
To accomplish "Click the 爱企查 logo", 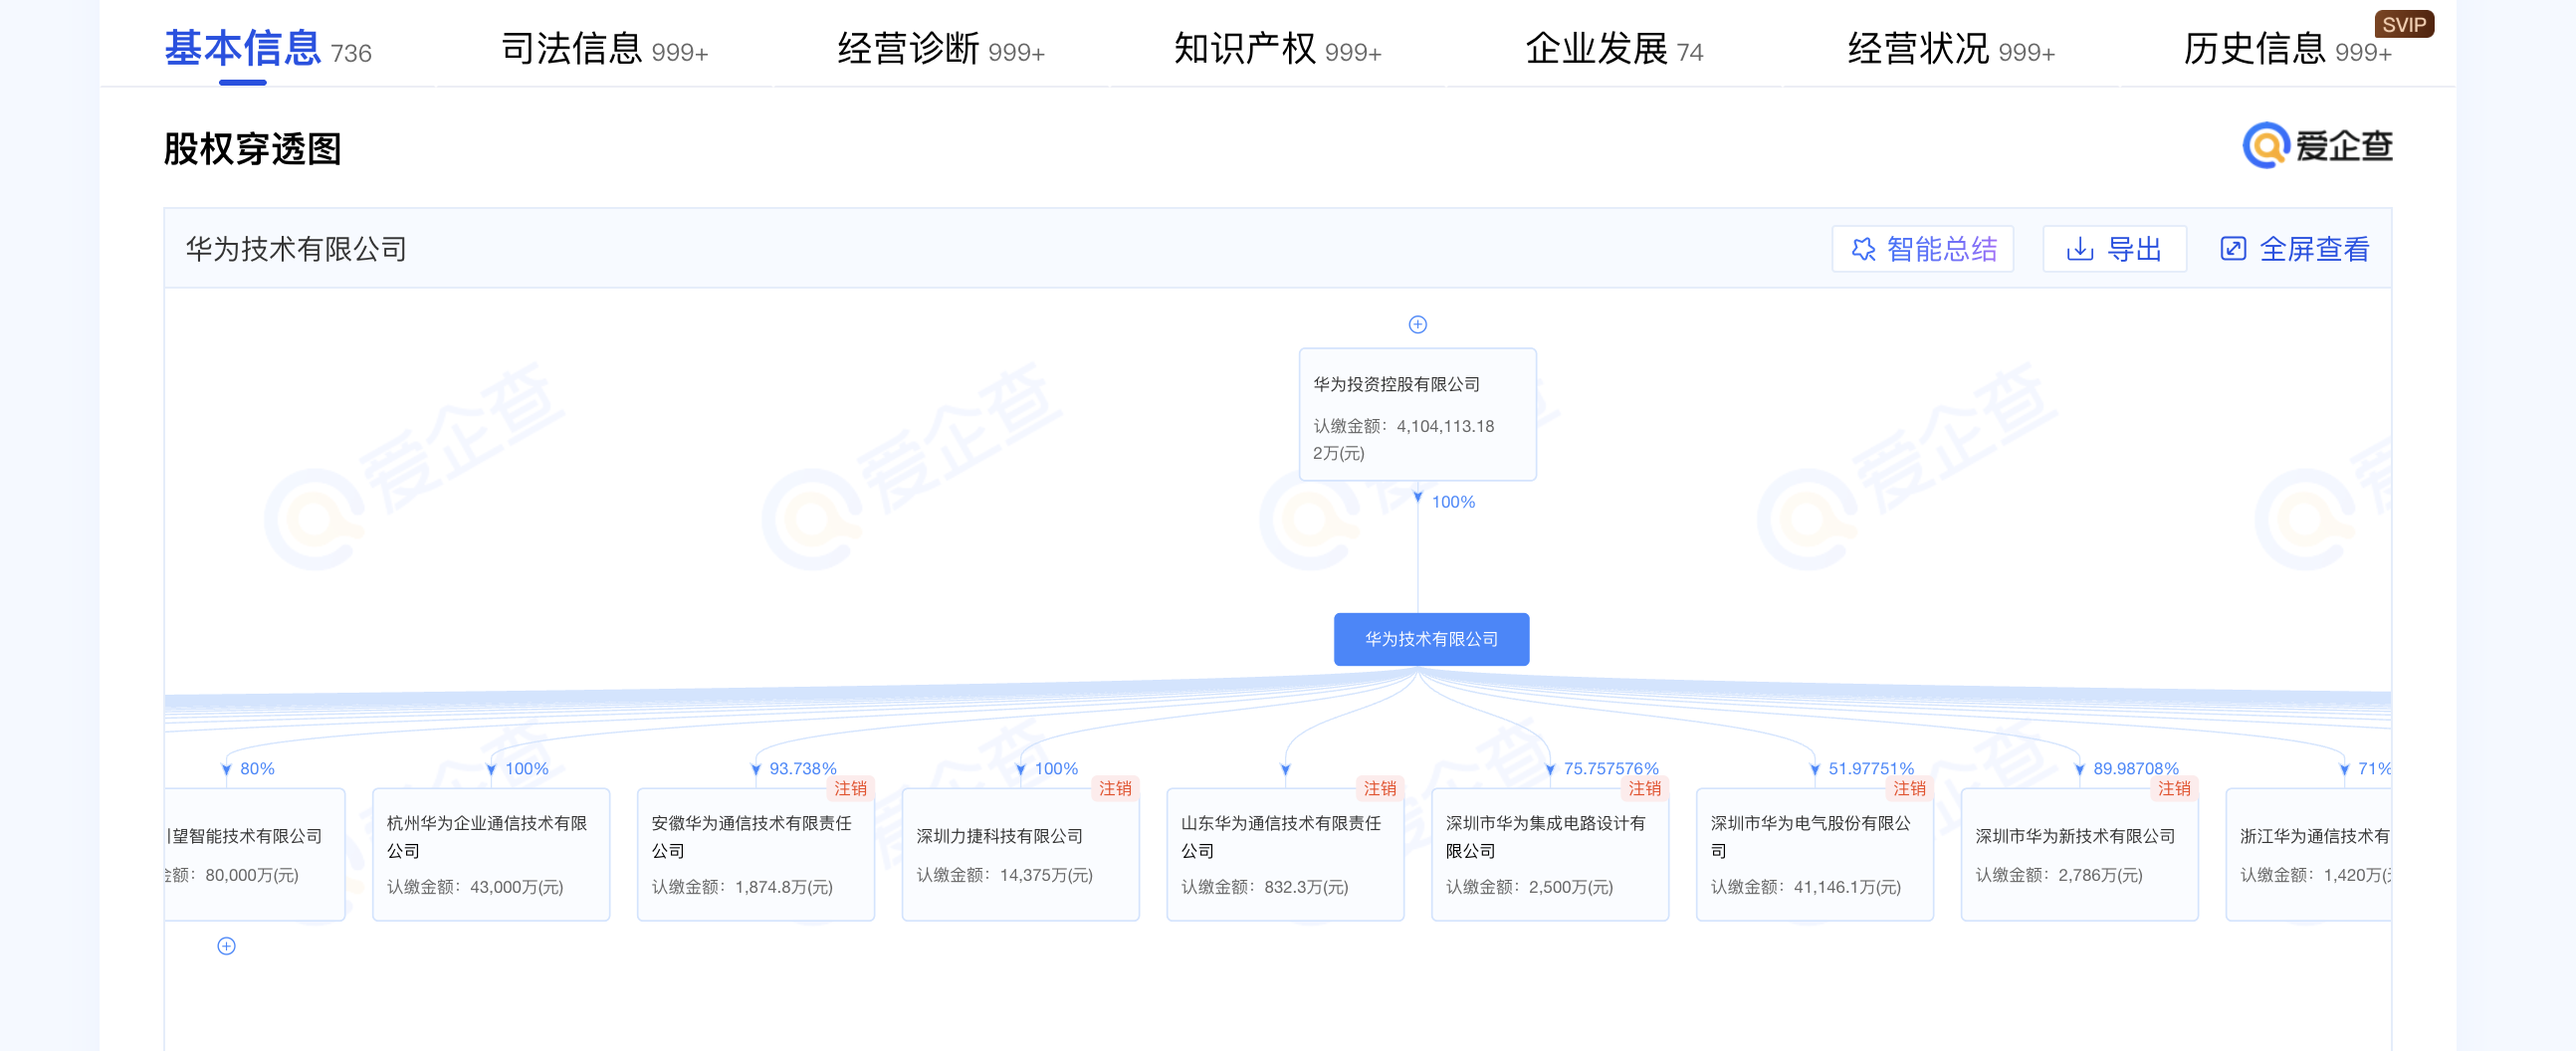I will tap(2316, 146).
